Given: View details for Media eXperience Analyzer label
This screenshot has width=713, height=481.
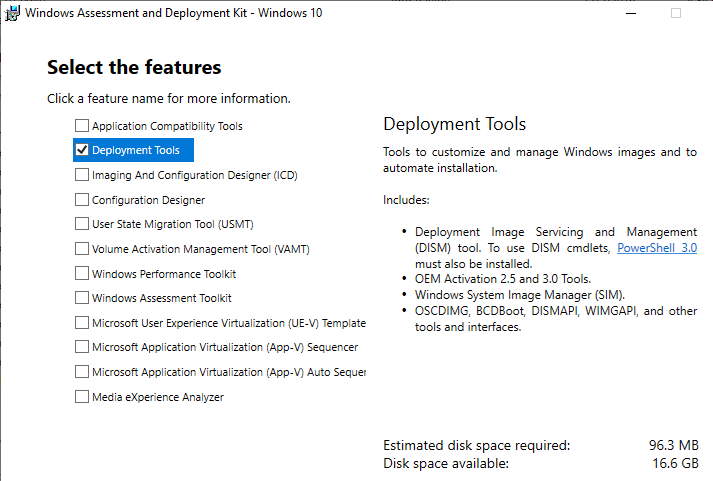Looking at the screenshot, I should (158, 397).
